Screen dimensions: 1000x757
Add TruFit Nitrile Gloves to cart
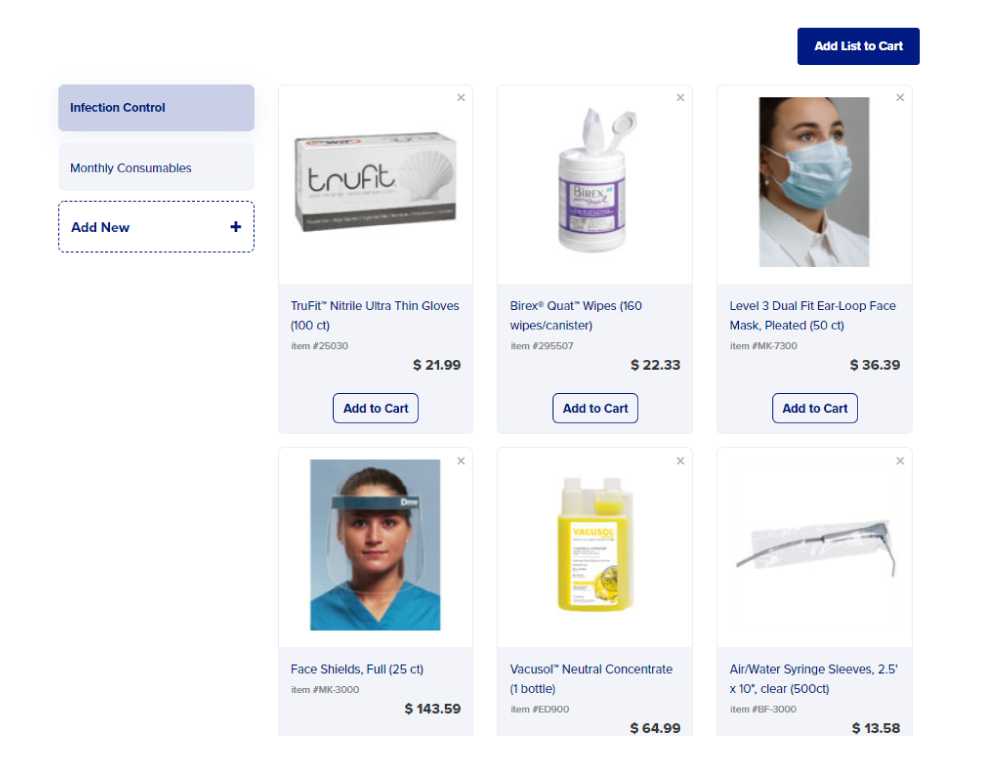[376, 408]
